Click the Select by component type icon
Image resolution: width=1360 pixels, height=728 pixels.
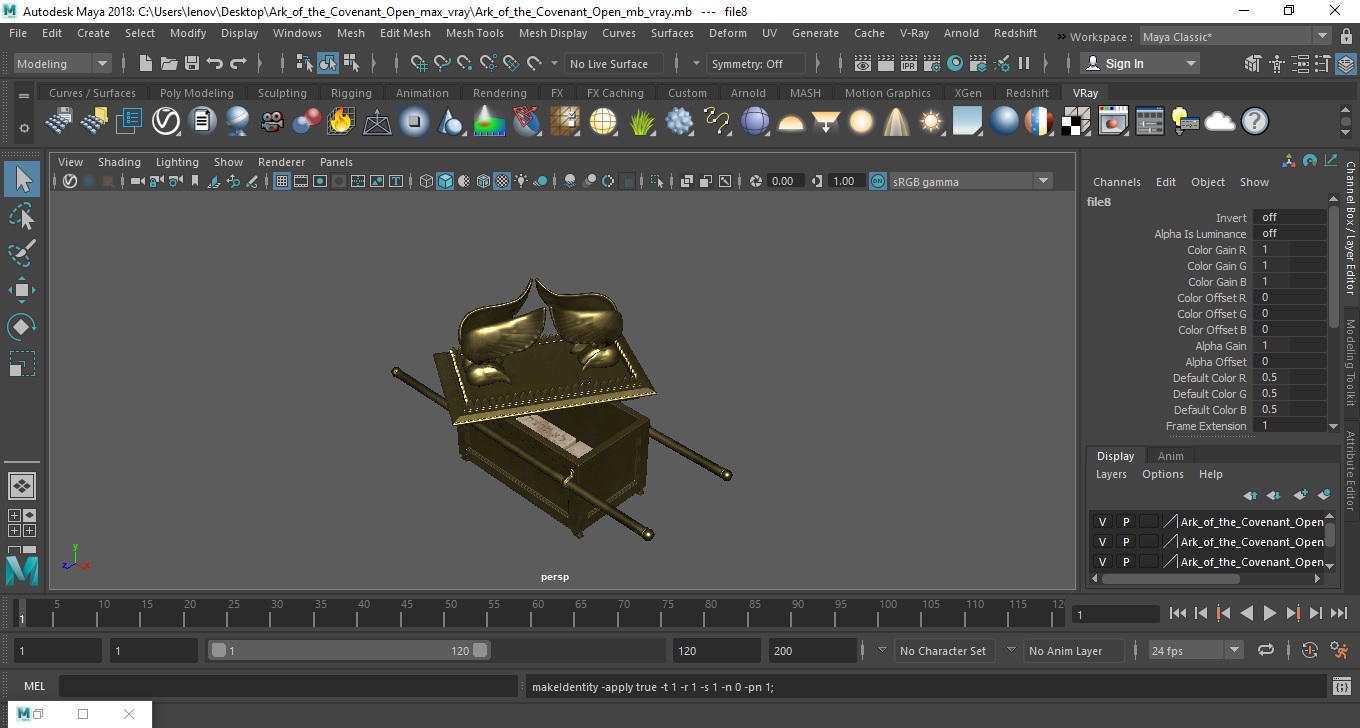(351, 63)
